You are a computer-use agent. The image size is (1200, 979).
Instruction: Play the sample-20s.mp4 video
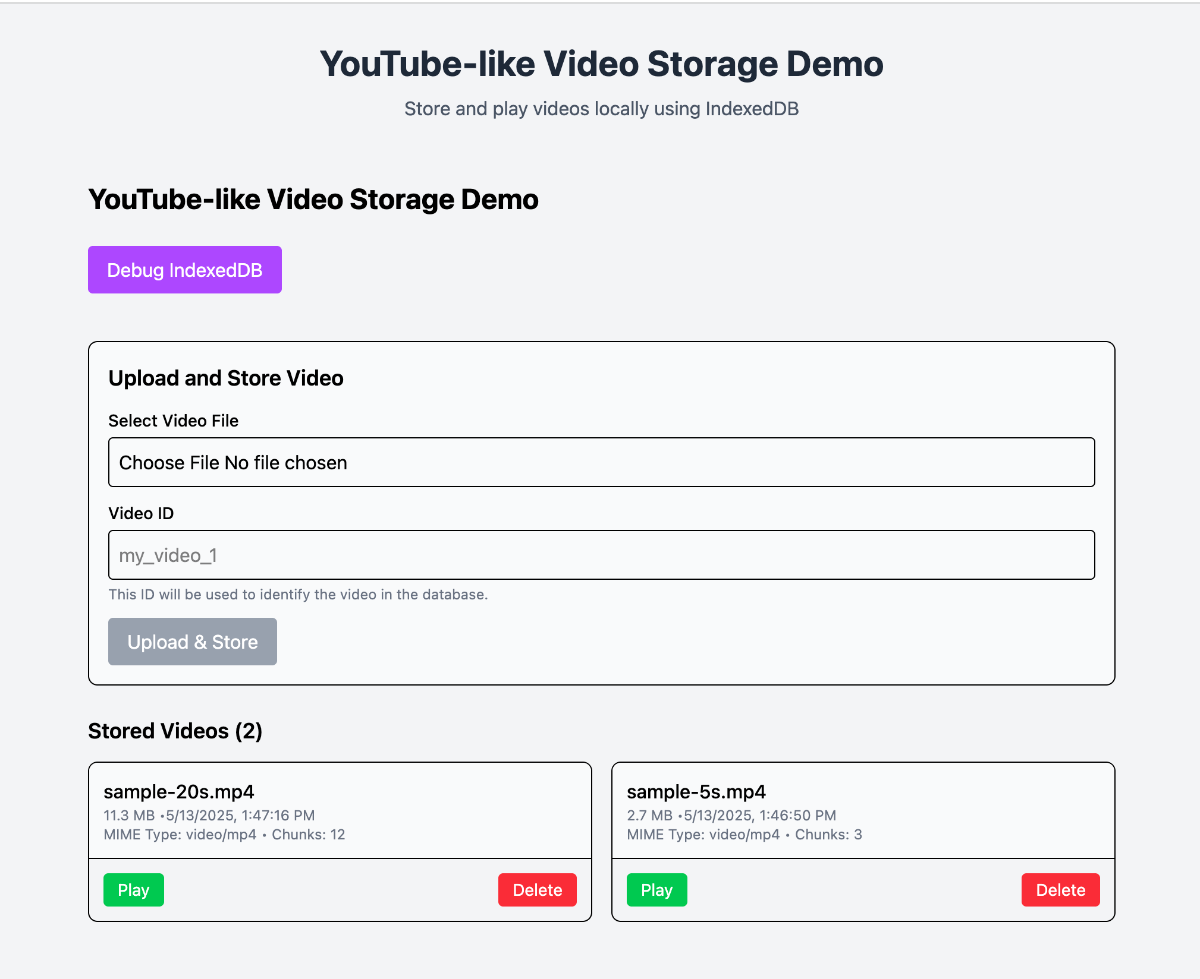pos(133,890)
